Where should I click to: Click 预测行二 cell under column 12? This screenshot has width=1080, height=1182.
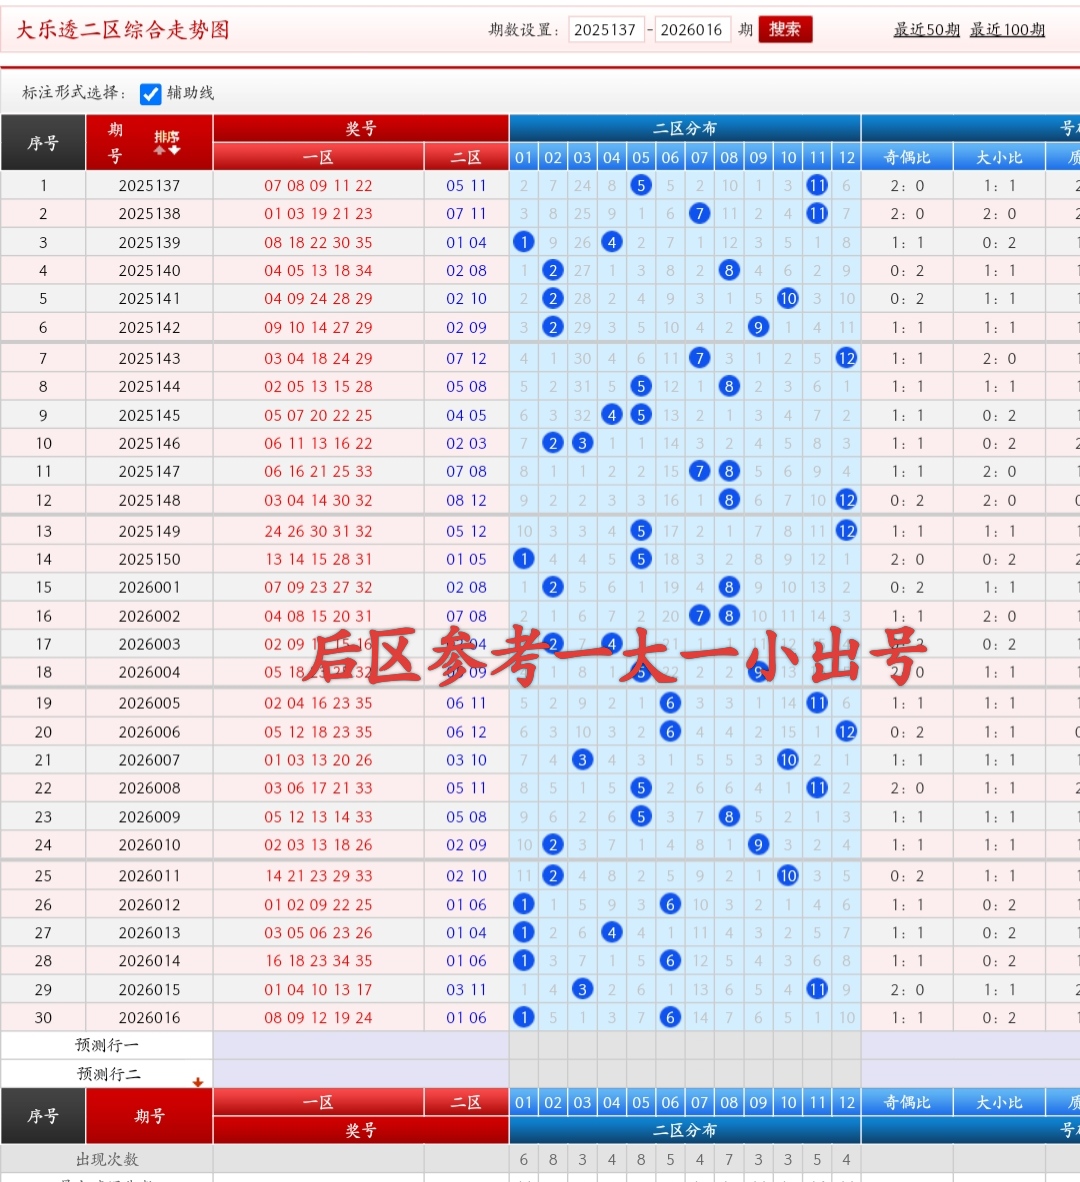coord(847,1073)
